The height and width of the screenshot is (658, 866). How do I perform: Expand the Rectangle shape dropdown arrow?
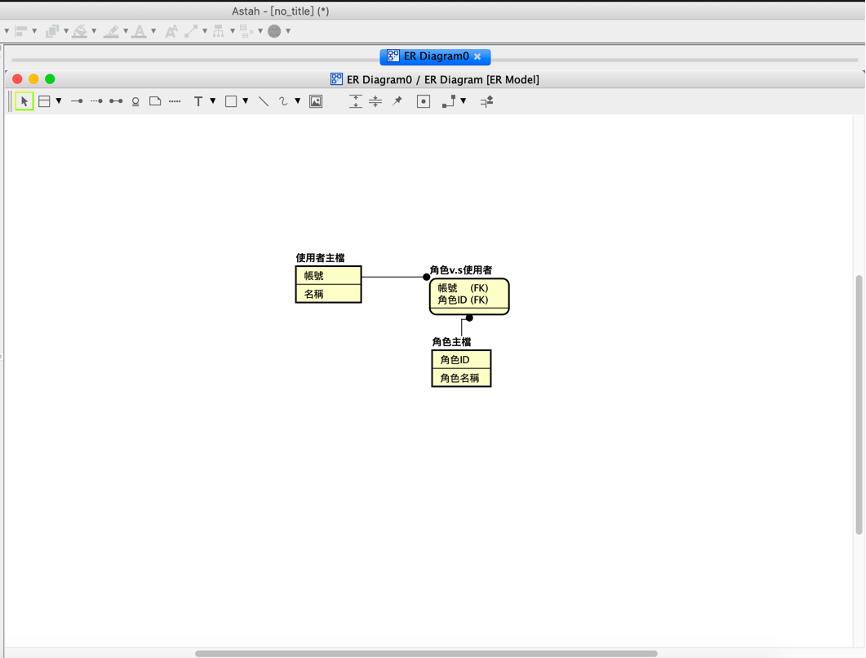coord(245,101)
